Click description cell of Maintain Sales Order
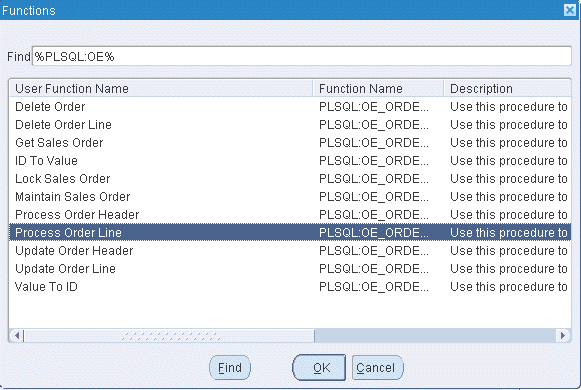Viewport: 581px width, 390px height. click(x=509, y=197)
